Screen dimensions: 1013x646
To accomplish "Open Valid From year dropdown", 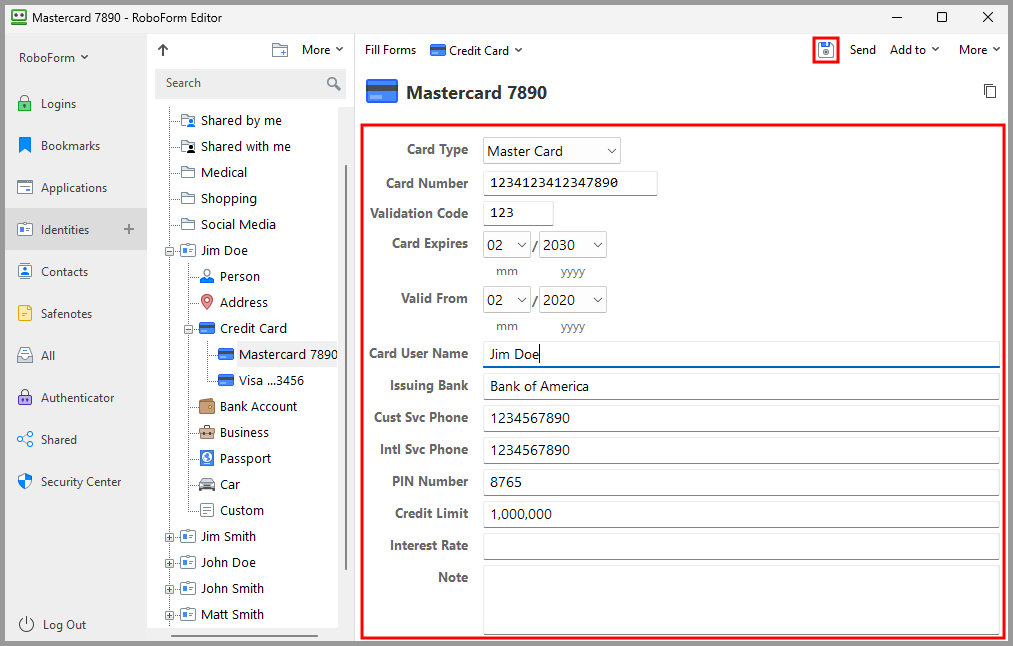I will click(x=572, y=300).
